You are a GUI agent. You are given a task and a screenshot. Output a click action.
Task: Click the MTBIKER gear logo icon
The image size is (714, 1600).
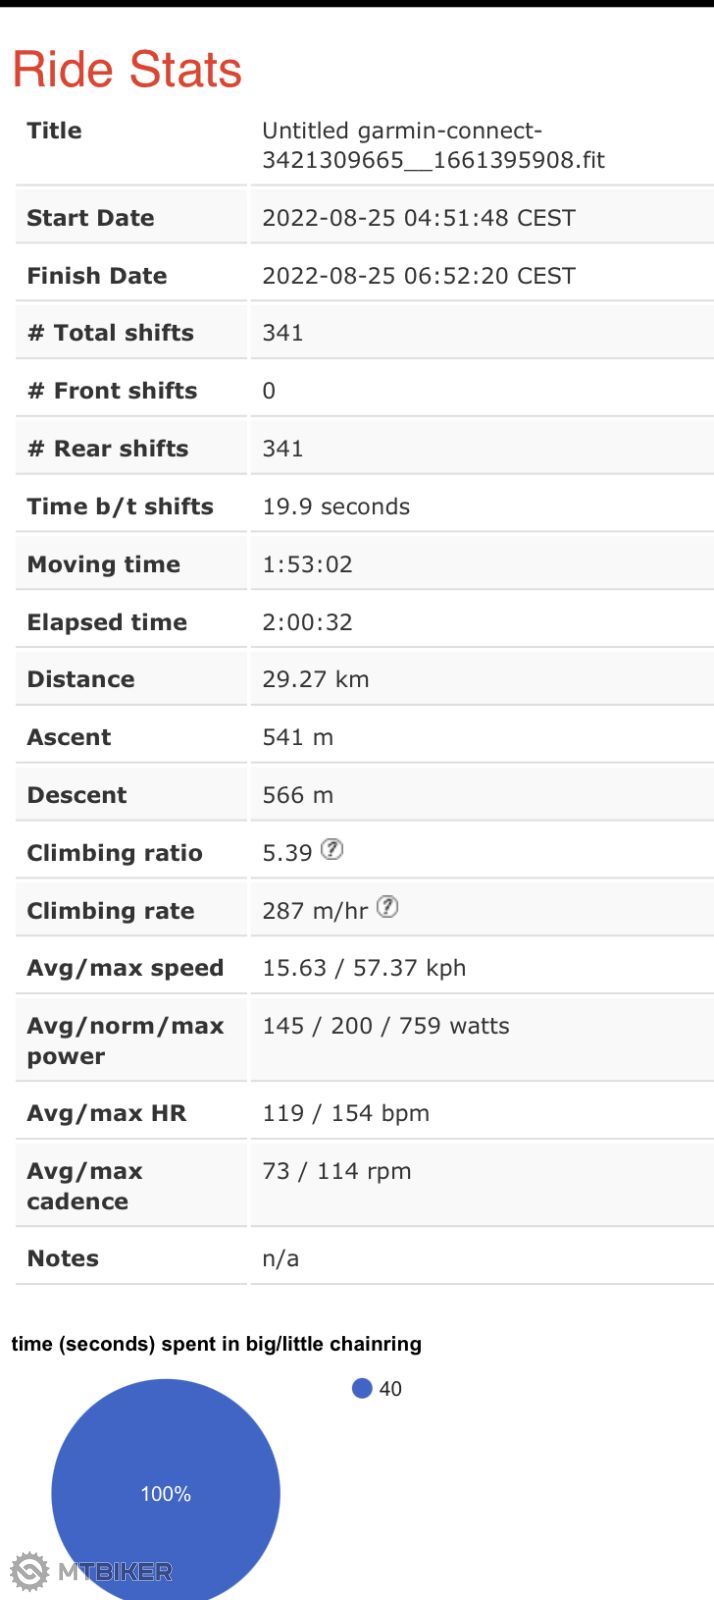[29, 1571]
